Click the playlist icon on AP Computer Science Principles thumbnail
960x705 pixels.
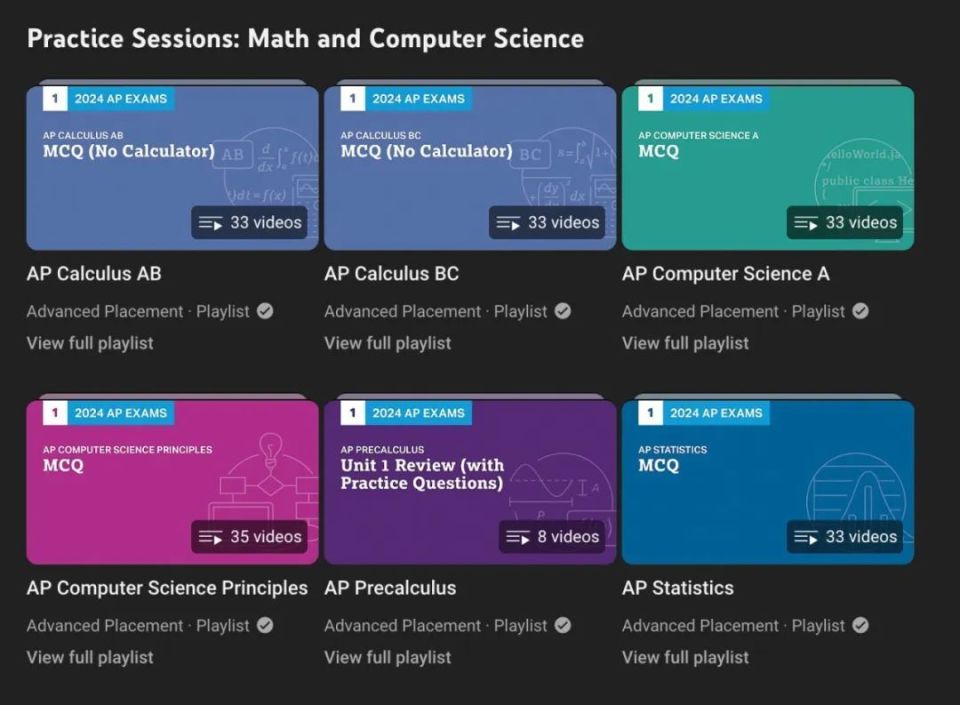coord(210,537)
